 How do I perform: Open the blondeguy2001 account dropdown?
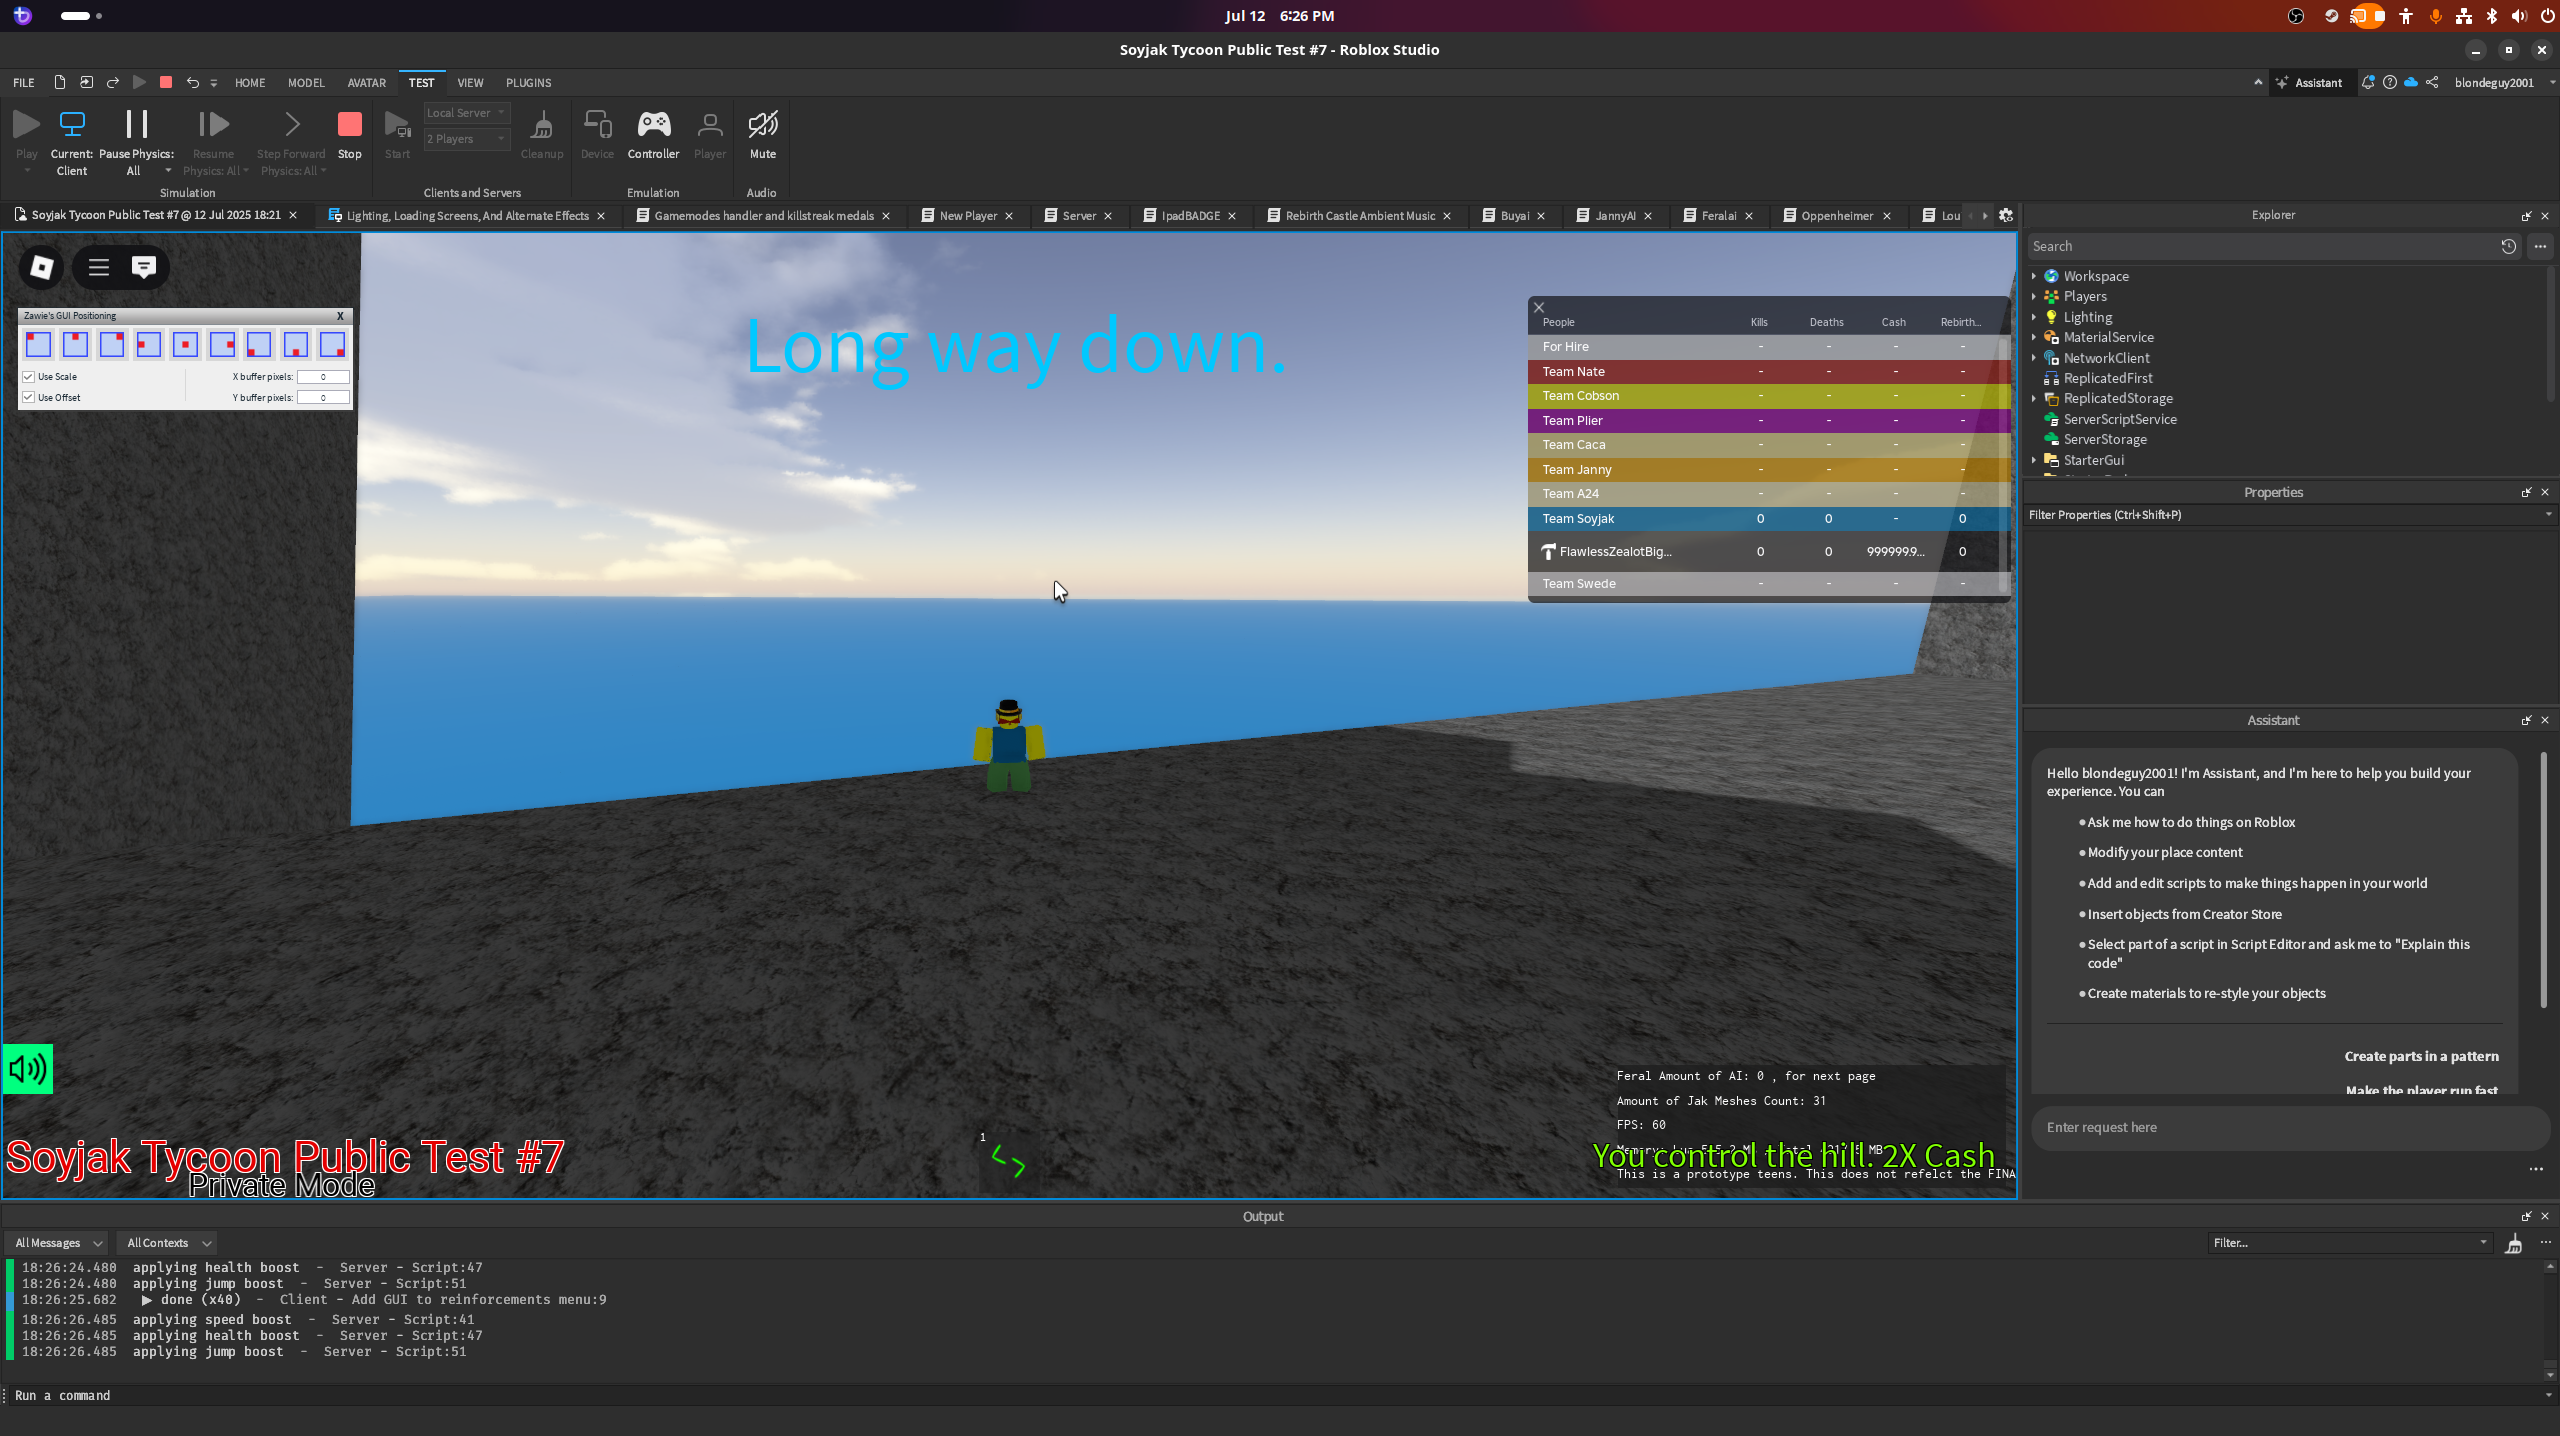pos(2503,82)
